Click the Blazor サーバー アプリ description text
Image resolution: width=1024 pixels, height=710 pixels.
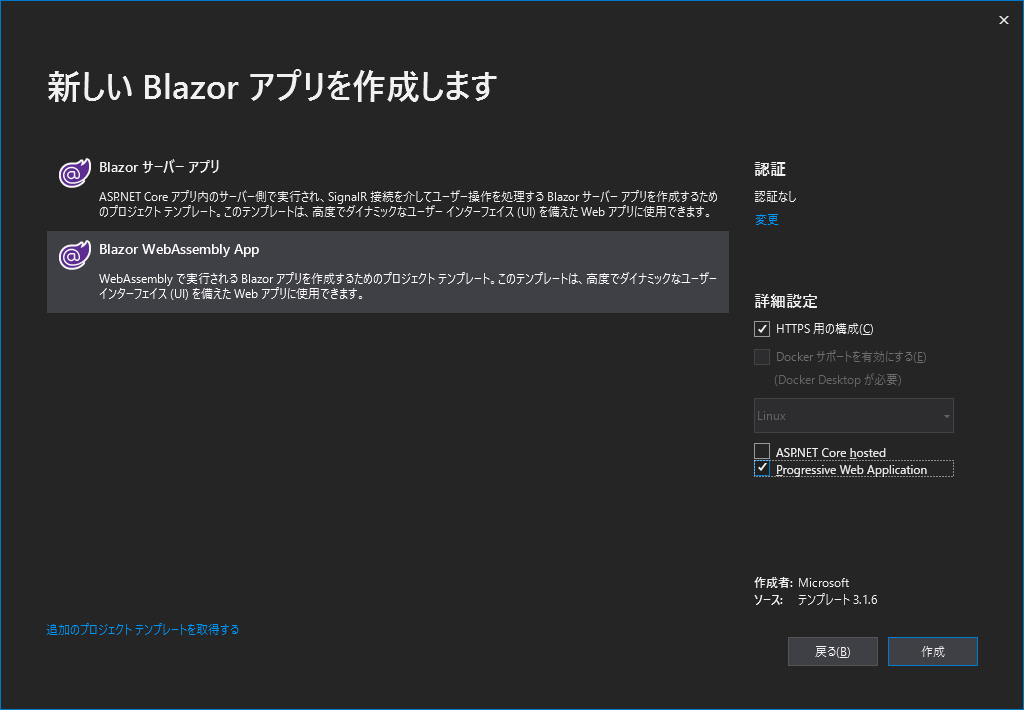[408, 204]
